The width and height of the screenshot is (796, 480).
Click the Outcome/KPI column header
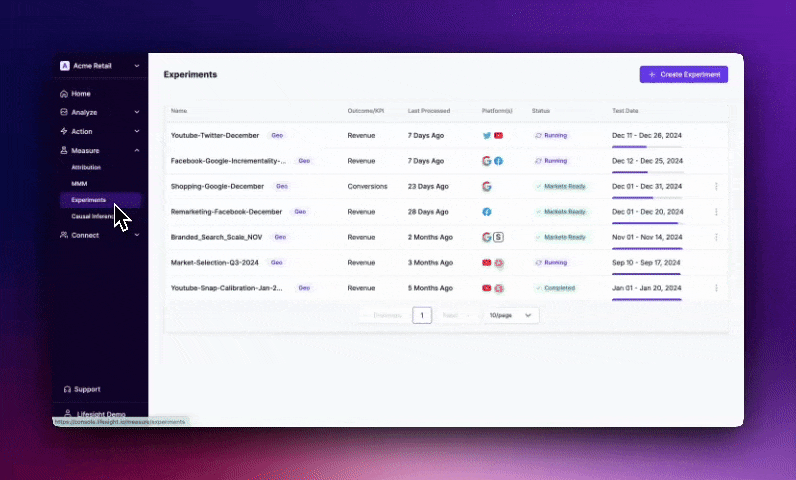[x=366, y=111]
